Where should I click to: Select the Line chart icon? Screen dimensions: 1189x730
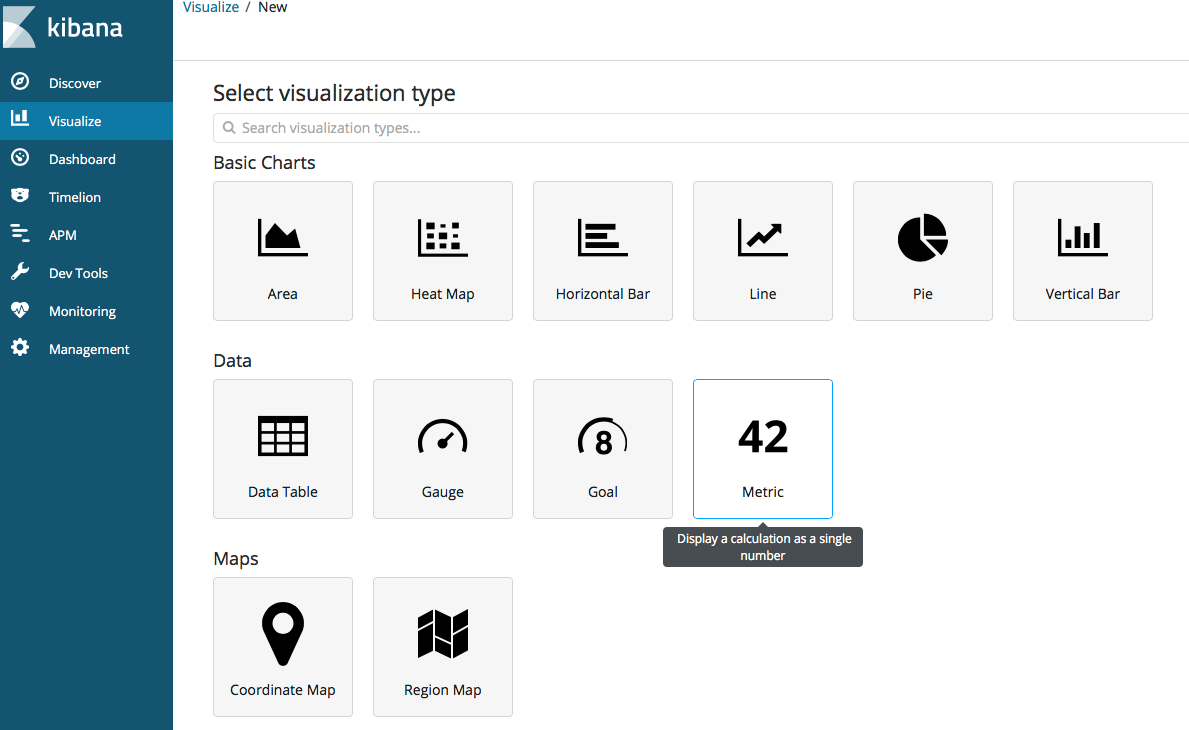point(763,237)
